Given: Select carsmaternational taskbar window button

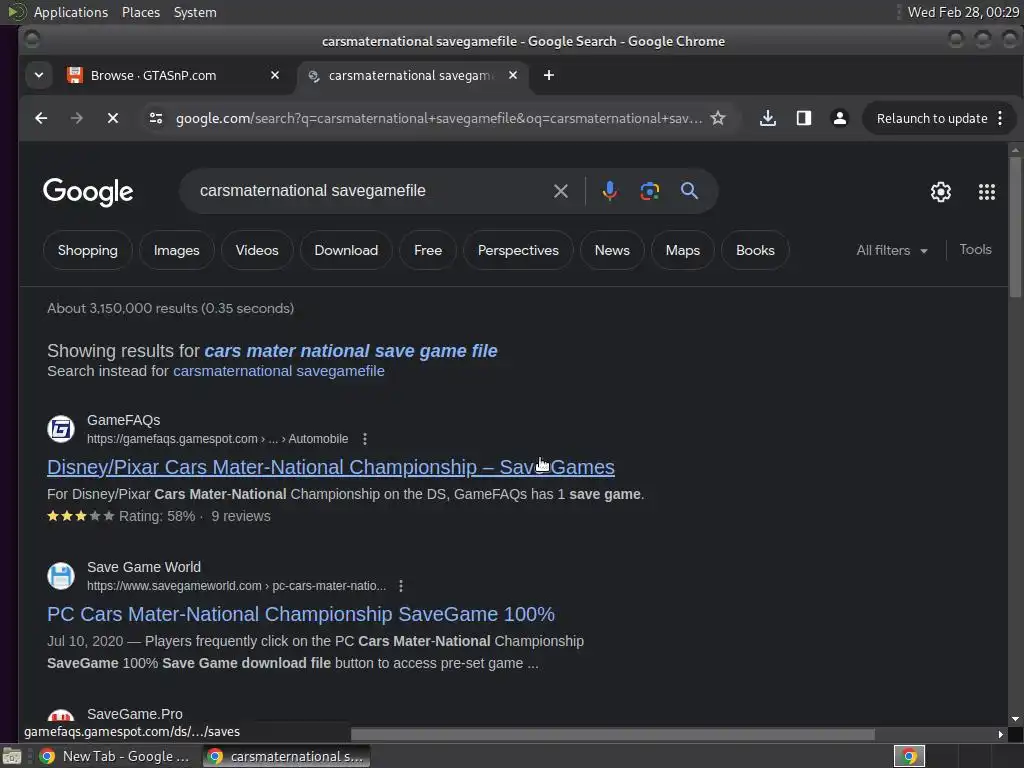Looking at the screenshot, I should coord(287,756).
